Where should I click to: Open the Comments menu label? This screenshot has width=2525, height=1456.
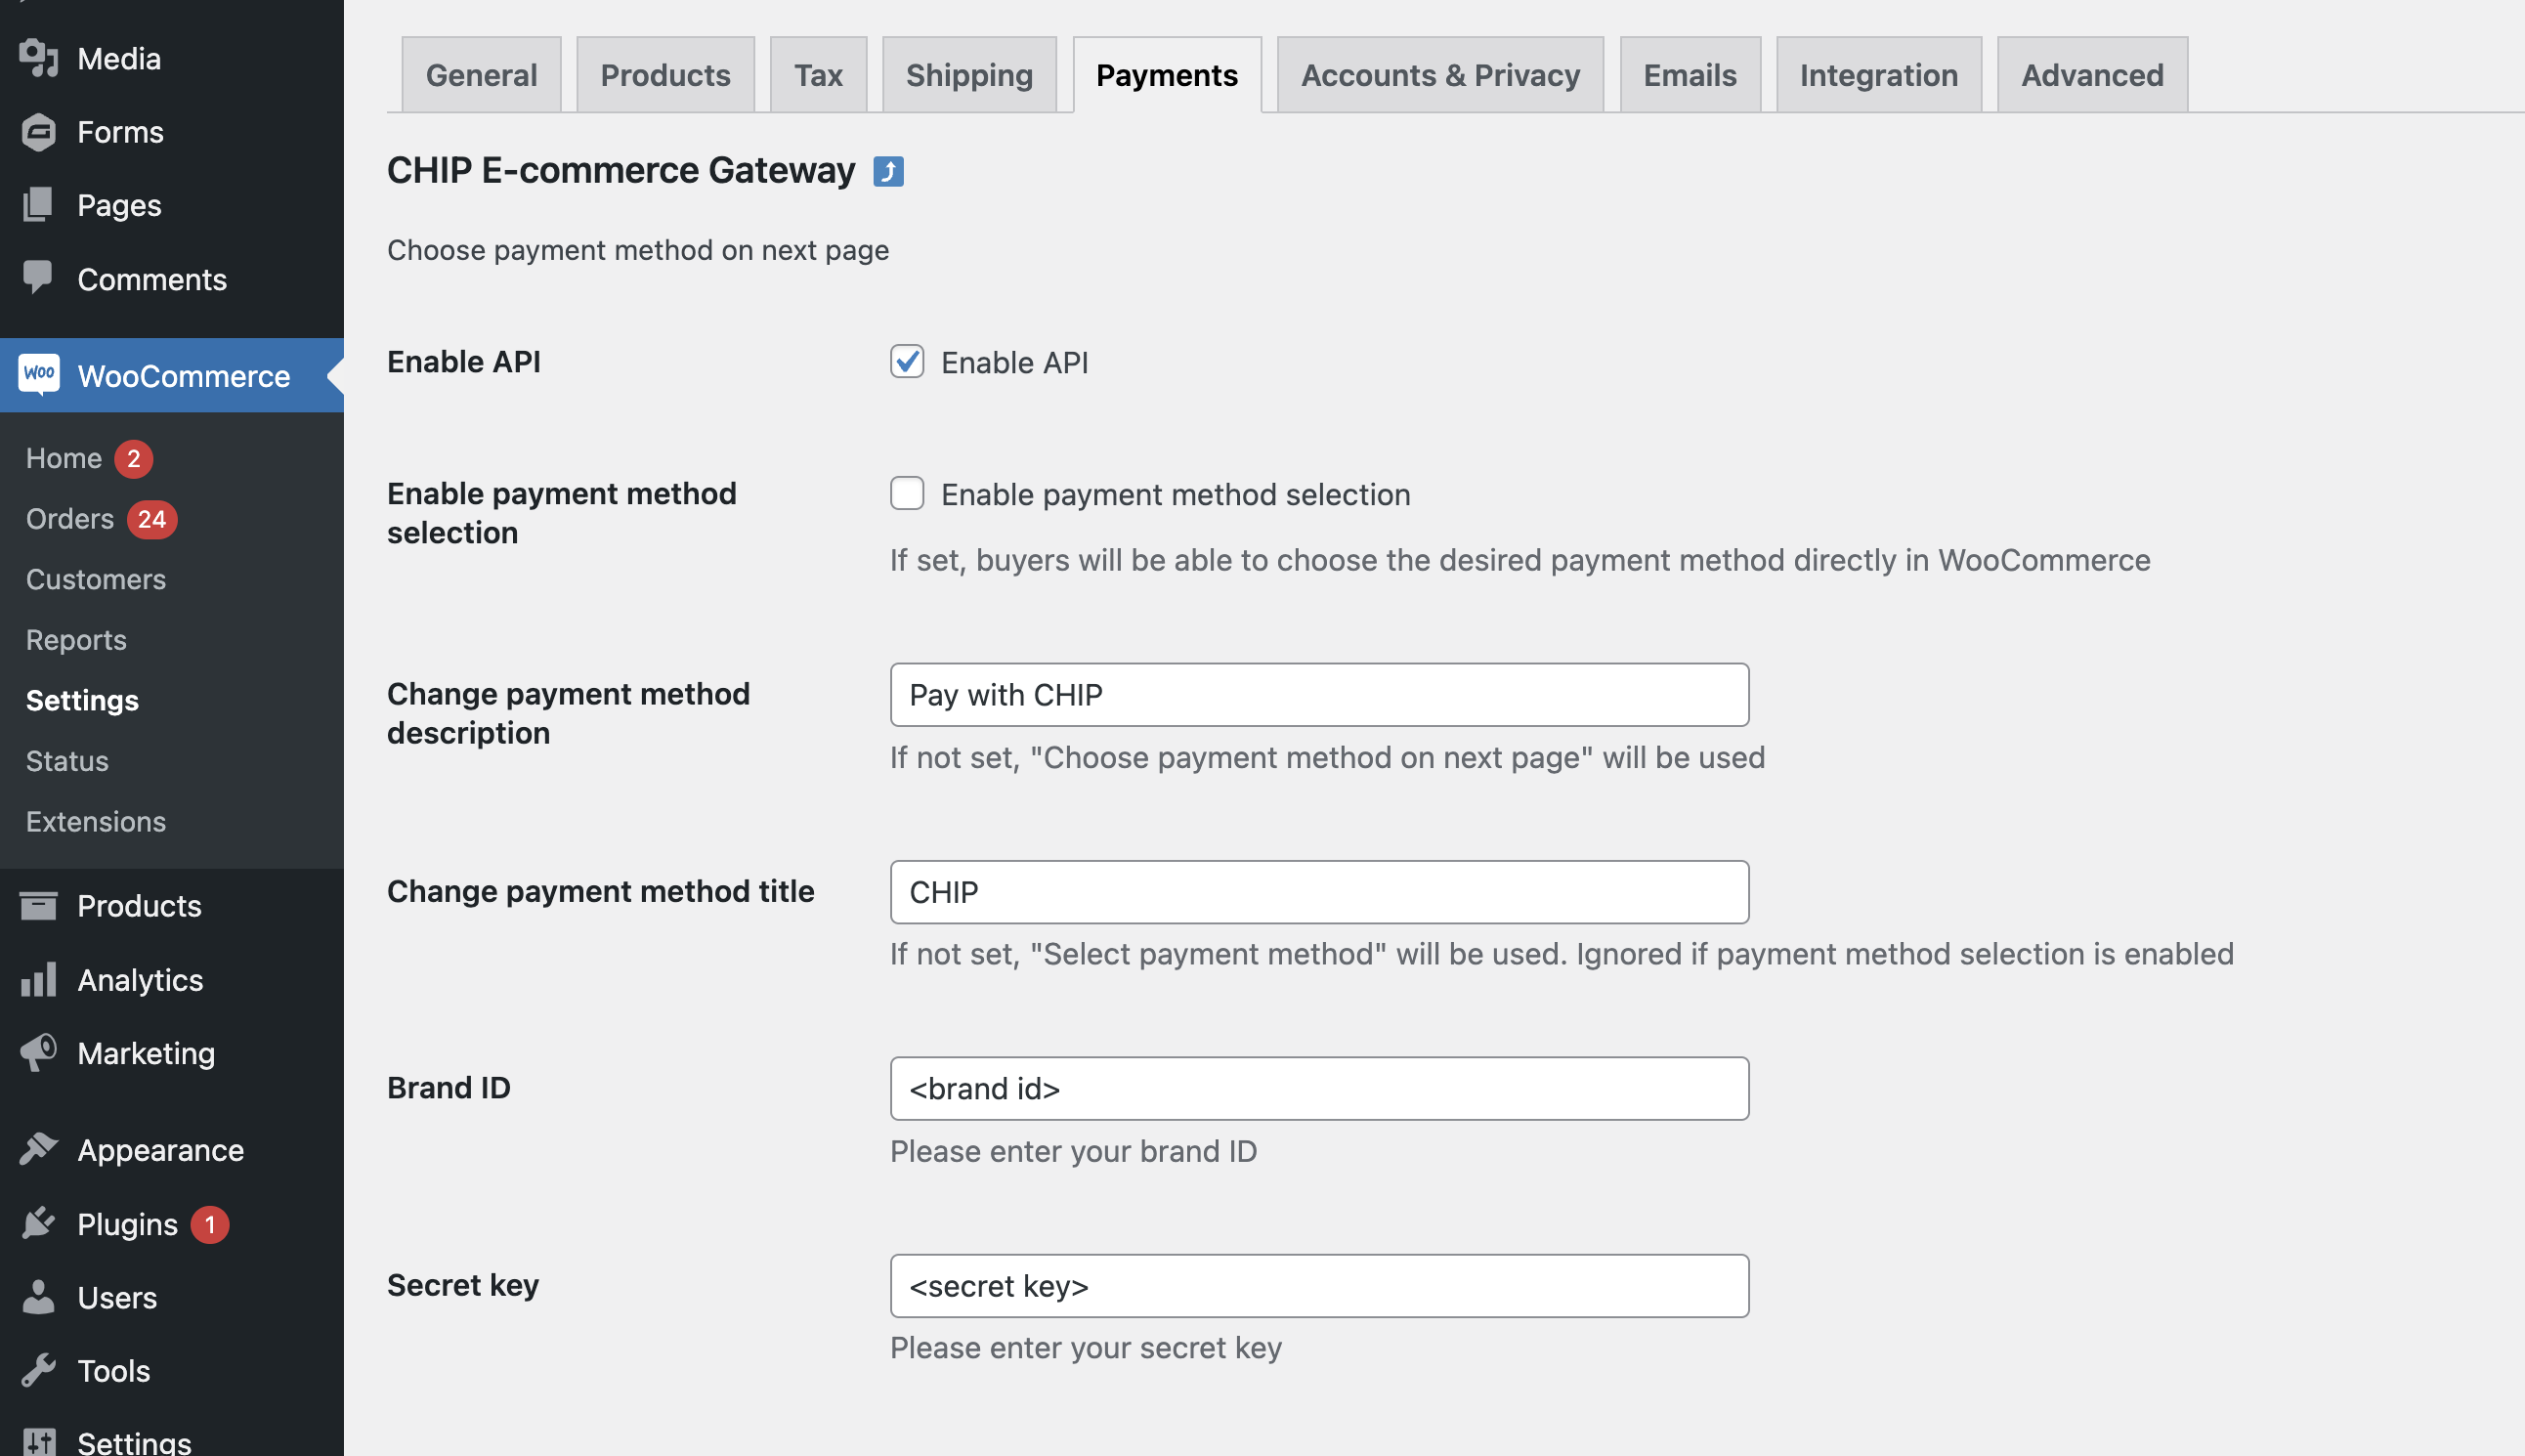point(152,279)
